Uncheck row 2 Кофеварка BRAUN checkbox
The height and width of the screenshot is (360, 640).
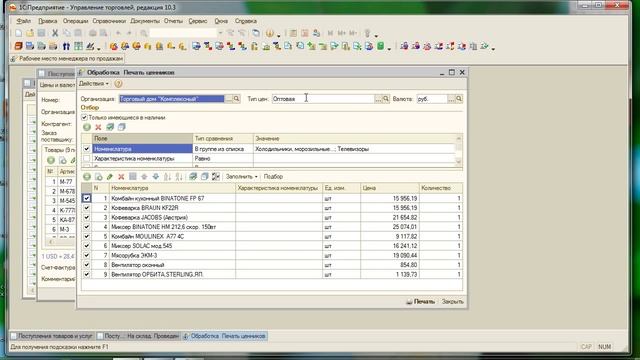[87, 208]
